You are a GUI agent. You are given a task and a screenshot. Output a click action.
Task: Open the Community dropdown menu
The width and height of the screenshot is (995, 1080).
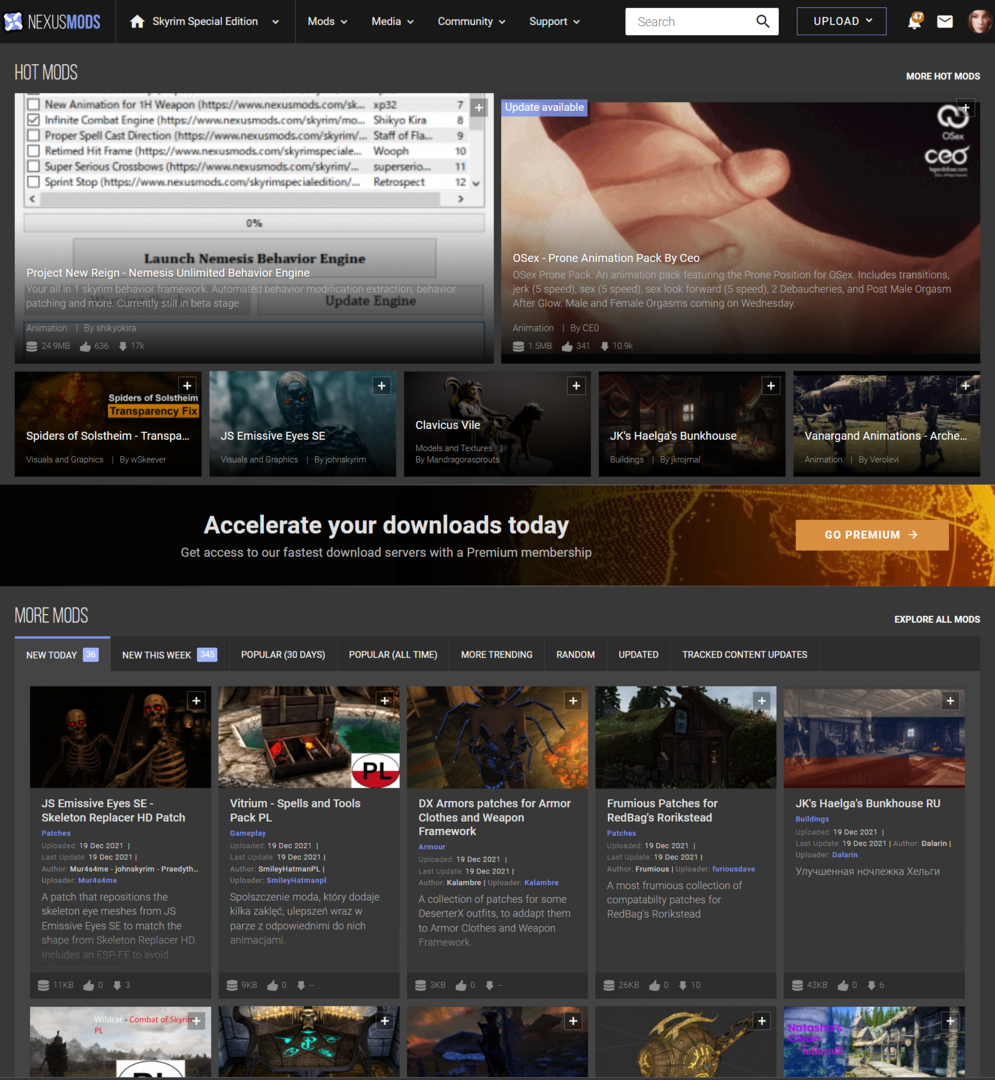tap(472, 21)
